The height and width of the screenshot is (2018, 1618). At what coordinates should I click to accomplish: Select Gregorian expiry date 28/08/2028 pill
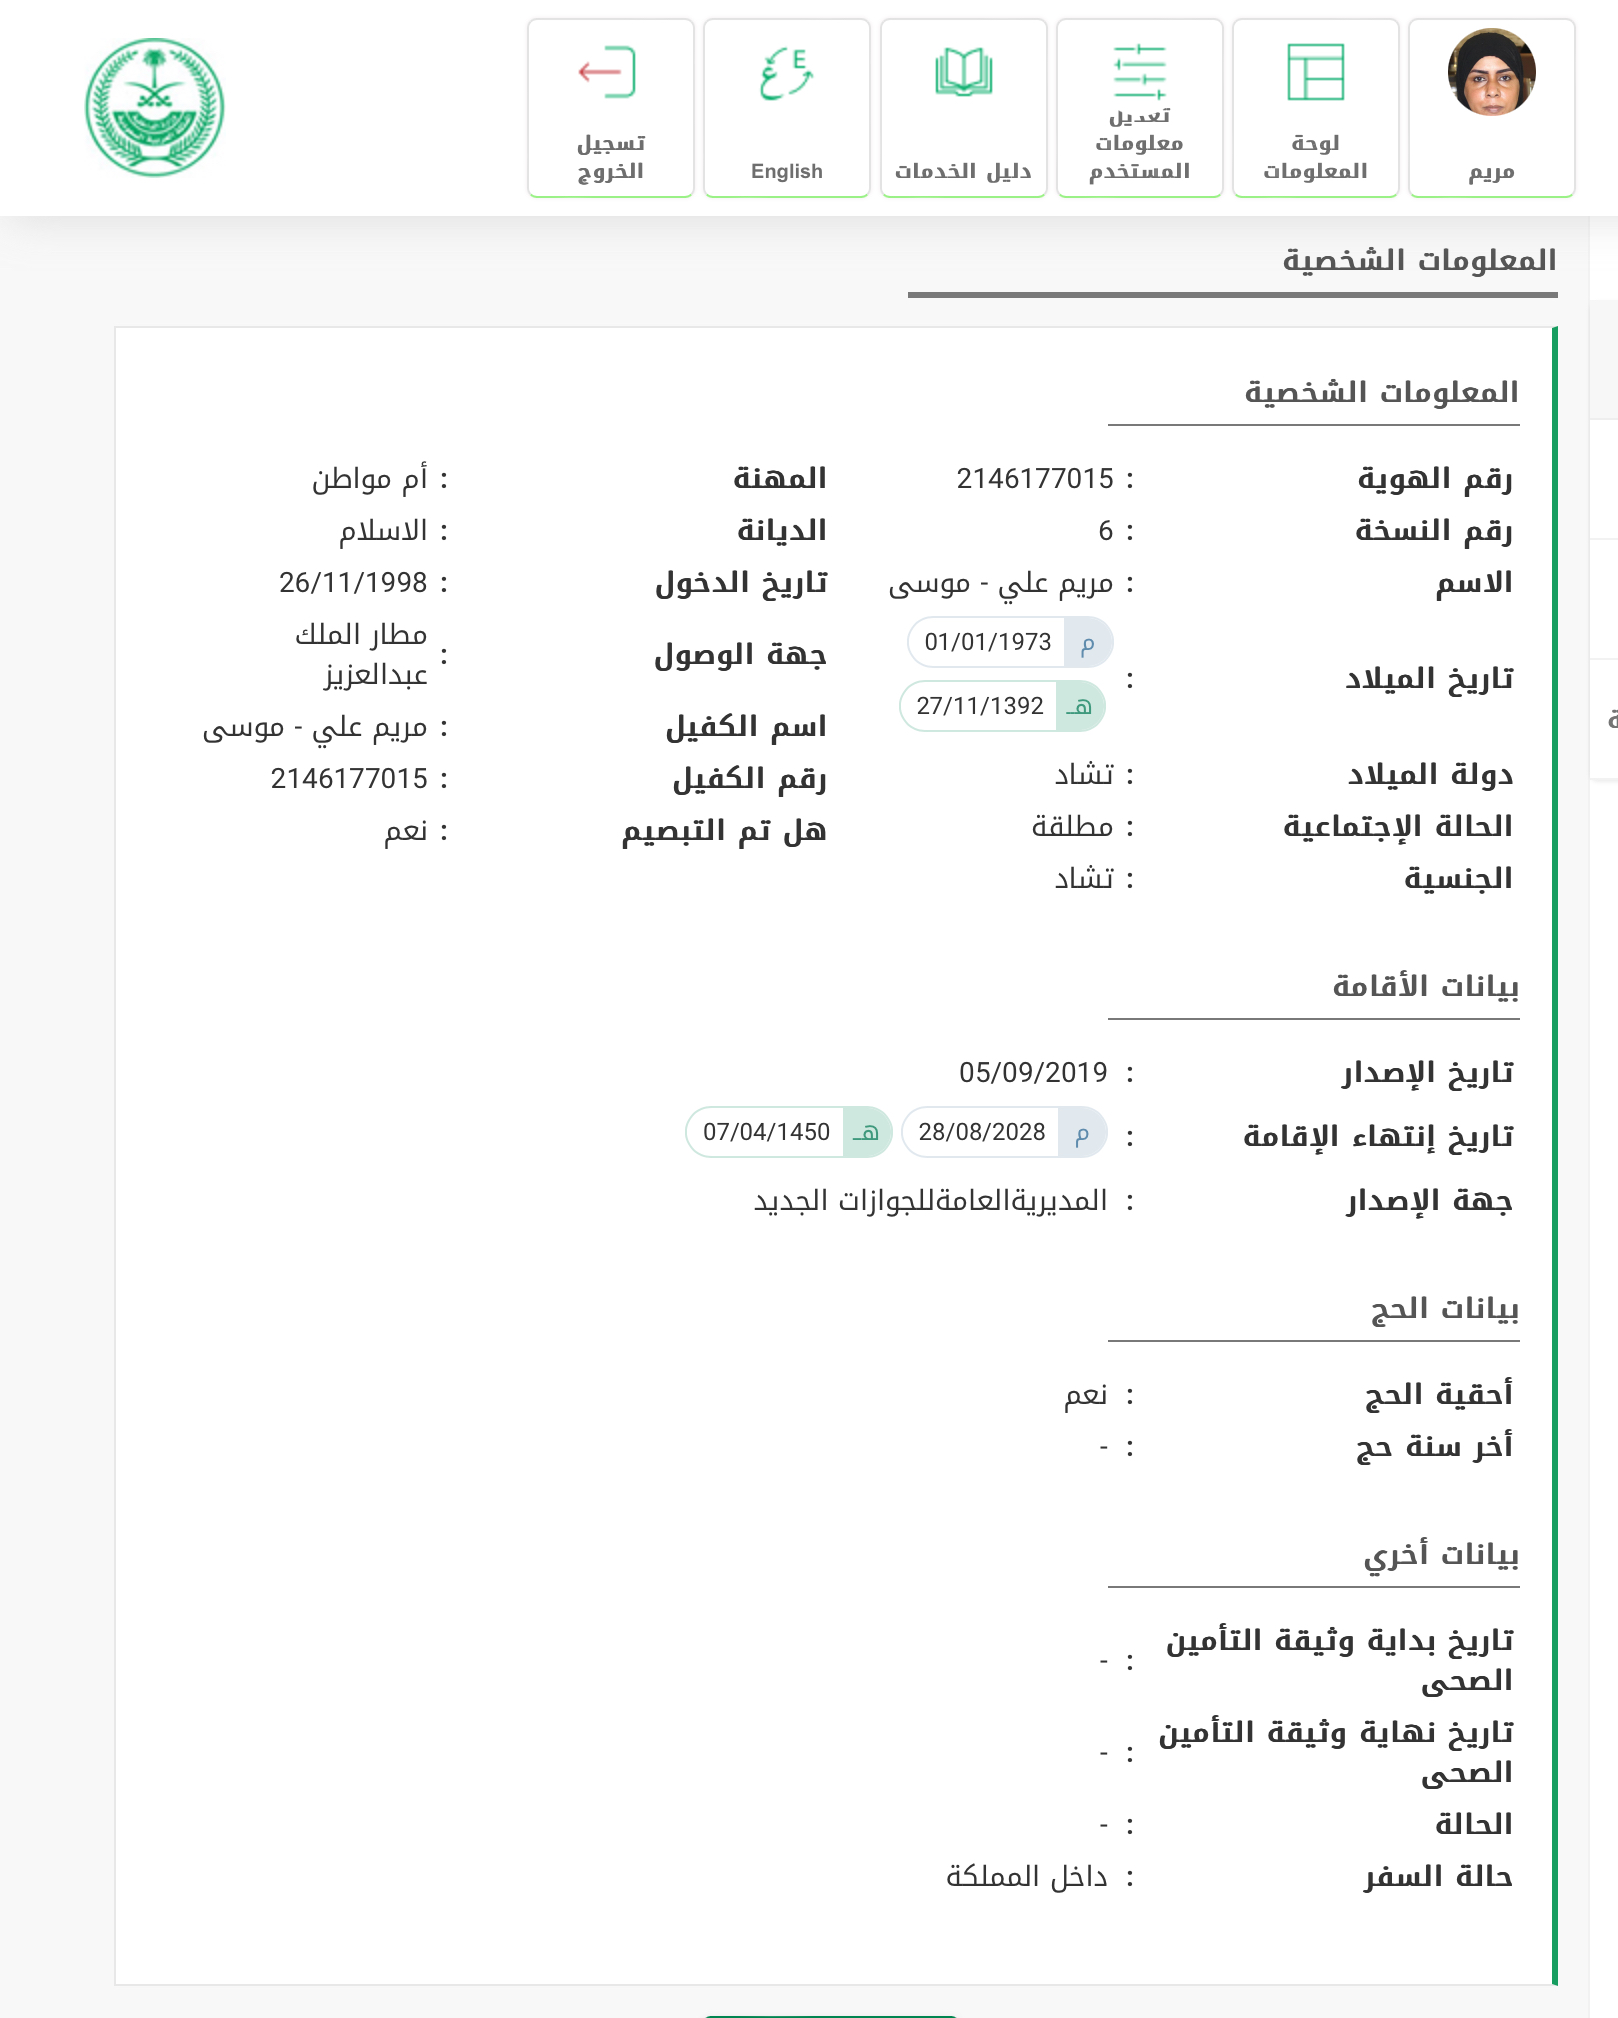(x=1003, y=1132)
